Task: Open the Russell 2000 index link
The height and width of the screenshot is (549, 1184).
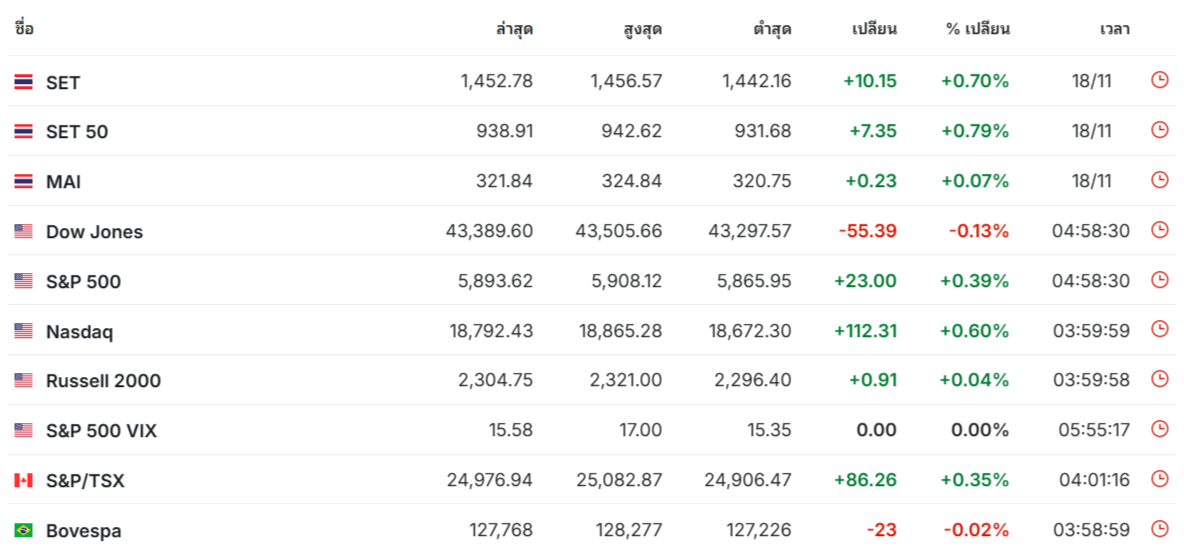Action: [x=103, y=381]
